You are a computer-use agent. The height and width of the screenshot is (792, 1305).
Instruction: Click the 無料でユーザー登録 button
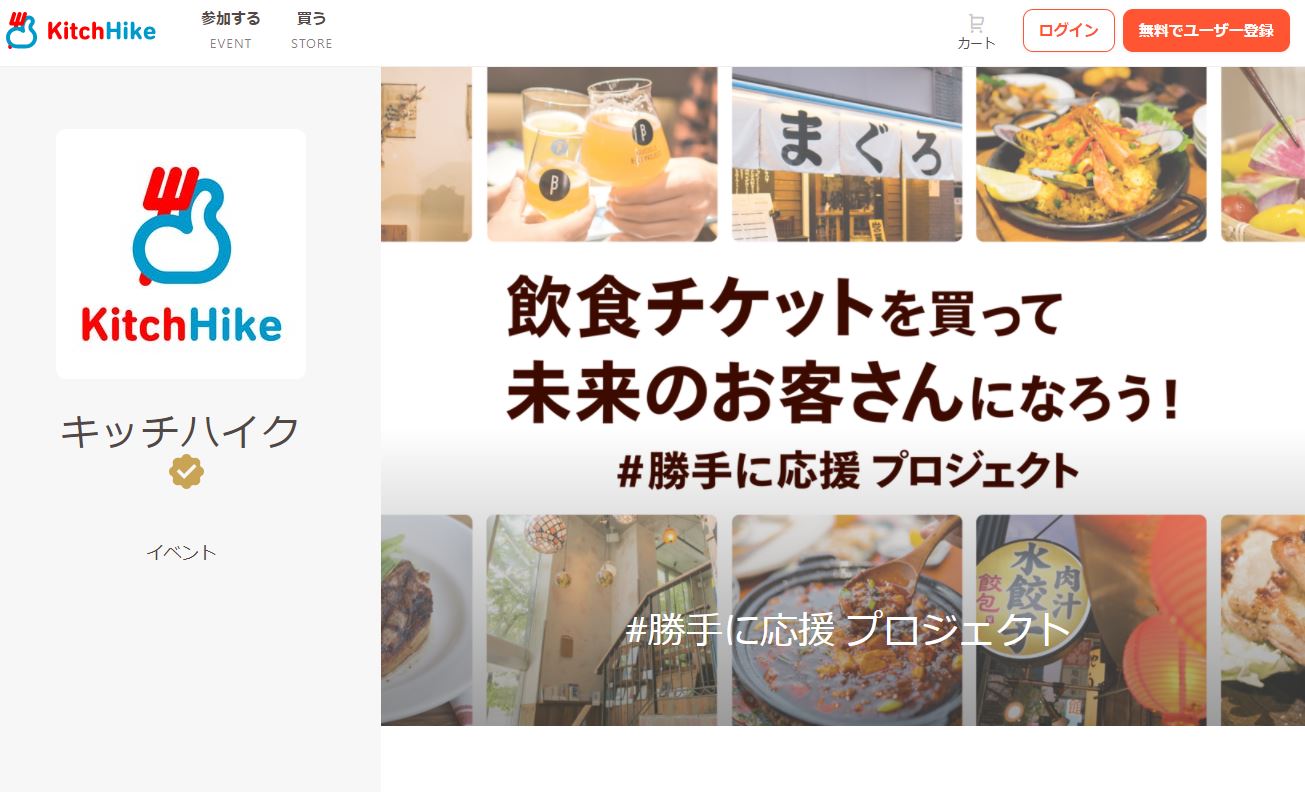pos(1206,30)
